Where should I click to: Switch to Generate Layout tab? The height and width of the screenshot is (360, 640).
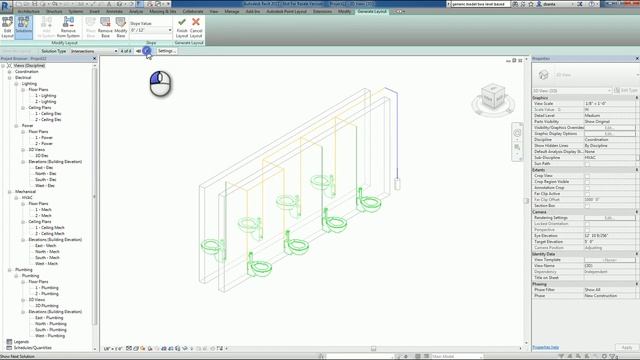click(372, 11)
